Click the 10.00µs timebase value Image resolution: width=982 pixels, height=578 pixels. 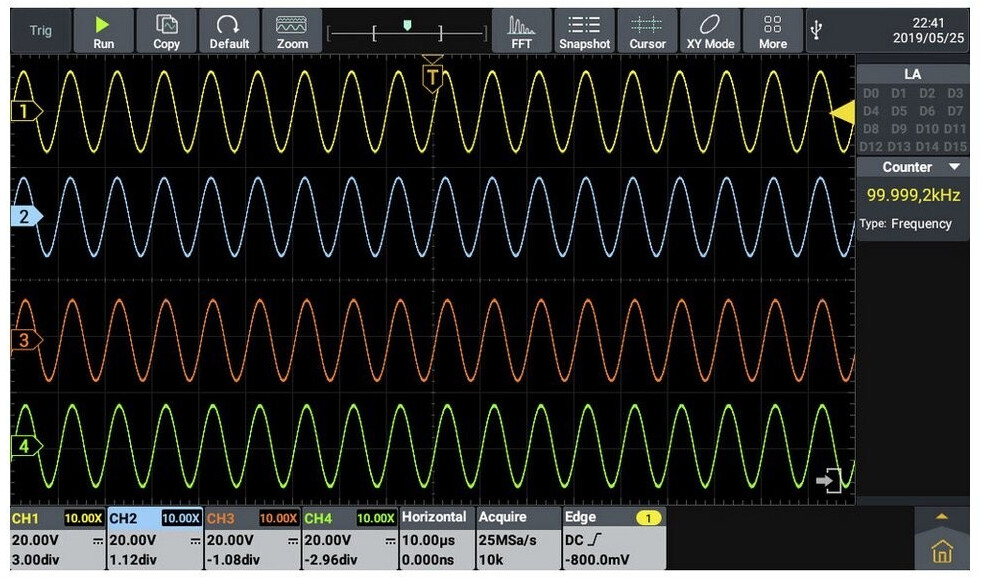pyautogui.click(x=428, y=540)
